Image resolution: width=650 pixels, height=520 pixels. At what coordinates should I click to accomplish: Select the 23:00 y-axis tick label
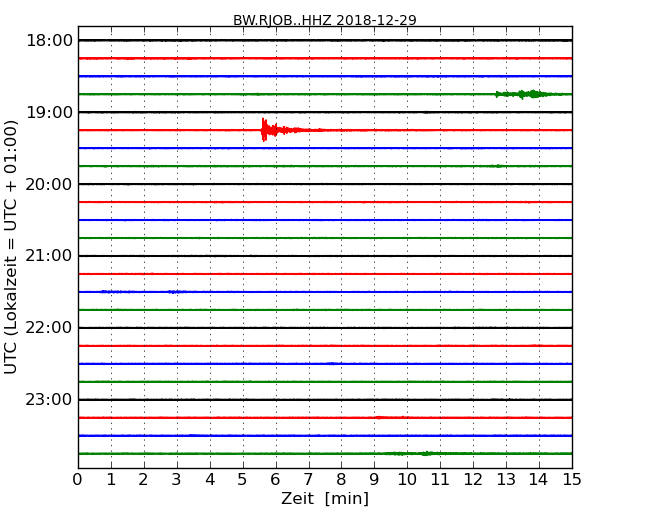click(x=49, y=400)
